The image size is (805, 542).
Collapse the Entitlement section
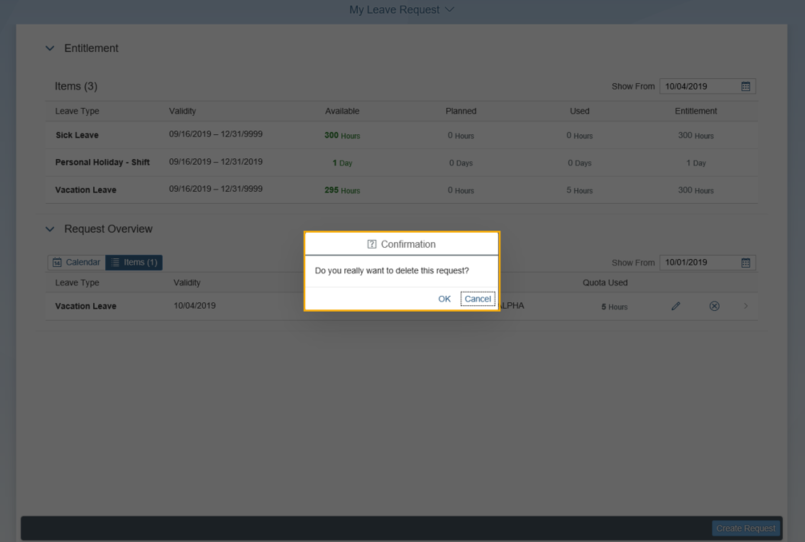coord(50,48)
